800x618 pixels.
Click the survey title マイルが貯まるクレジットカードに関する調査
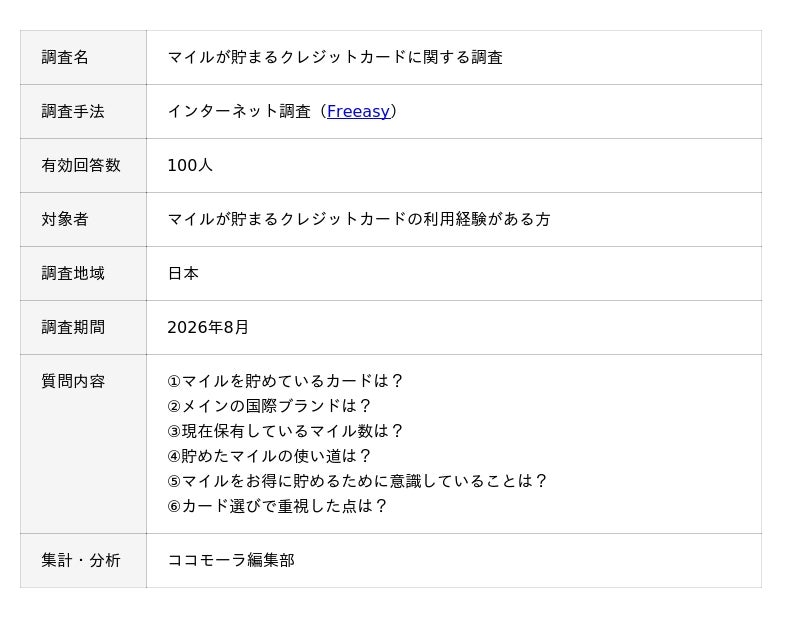[335, 57]
